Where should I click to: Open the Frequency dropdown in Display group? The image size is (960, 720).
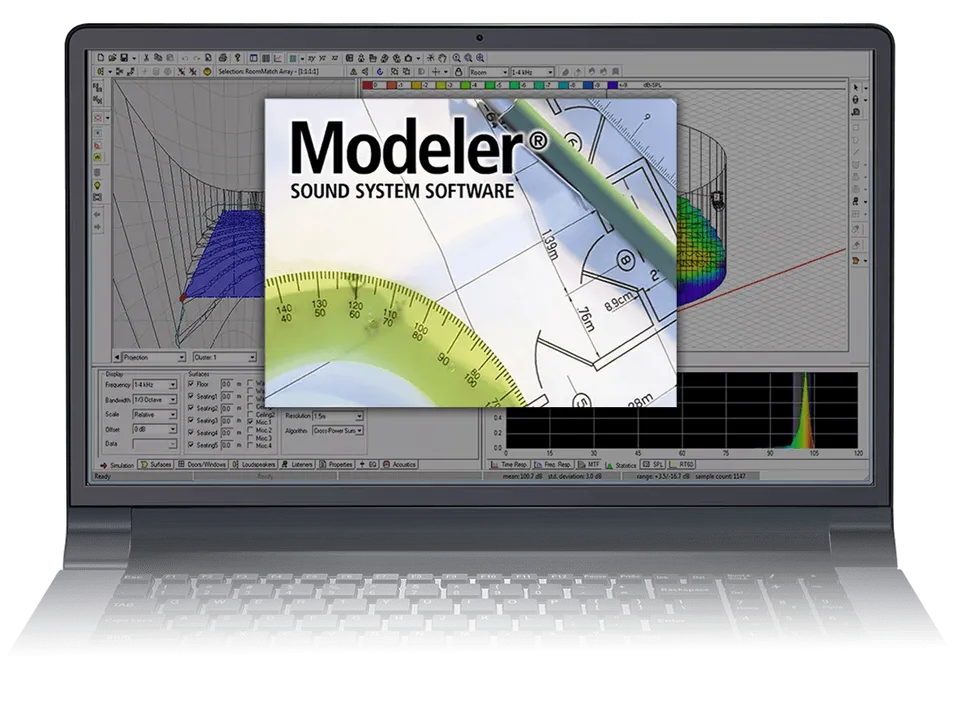[x=155, y=384]
